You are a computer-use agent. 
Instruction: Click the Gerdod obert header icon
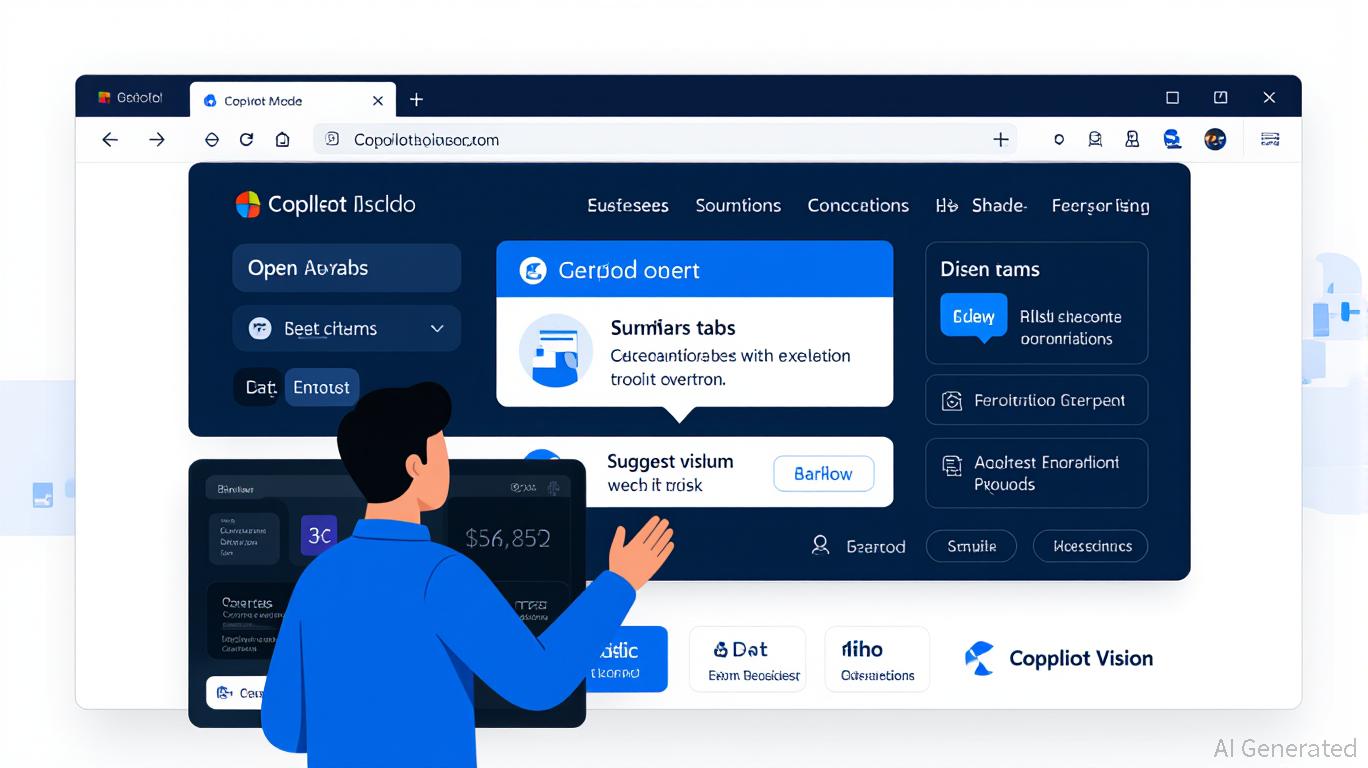point(533,270)
